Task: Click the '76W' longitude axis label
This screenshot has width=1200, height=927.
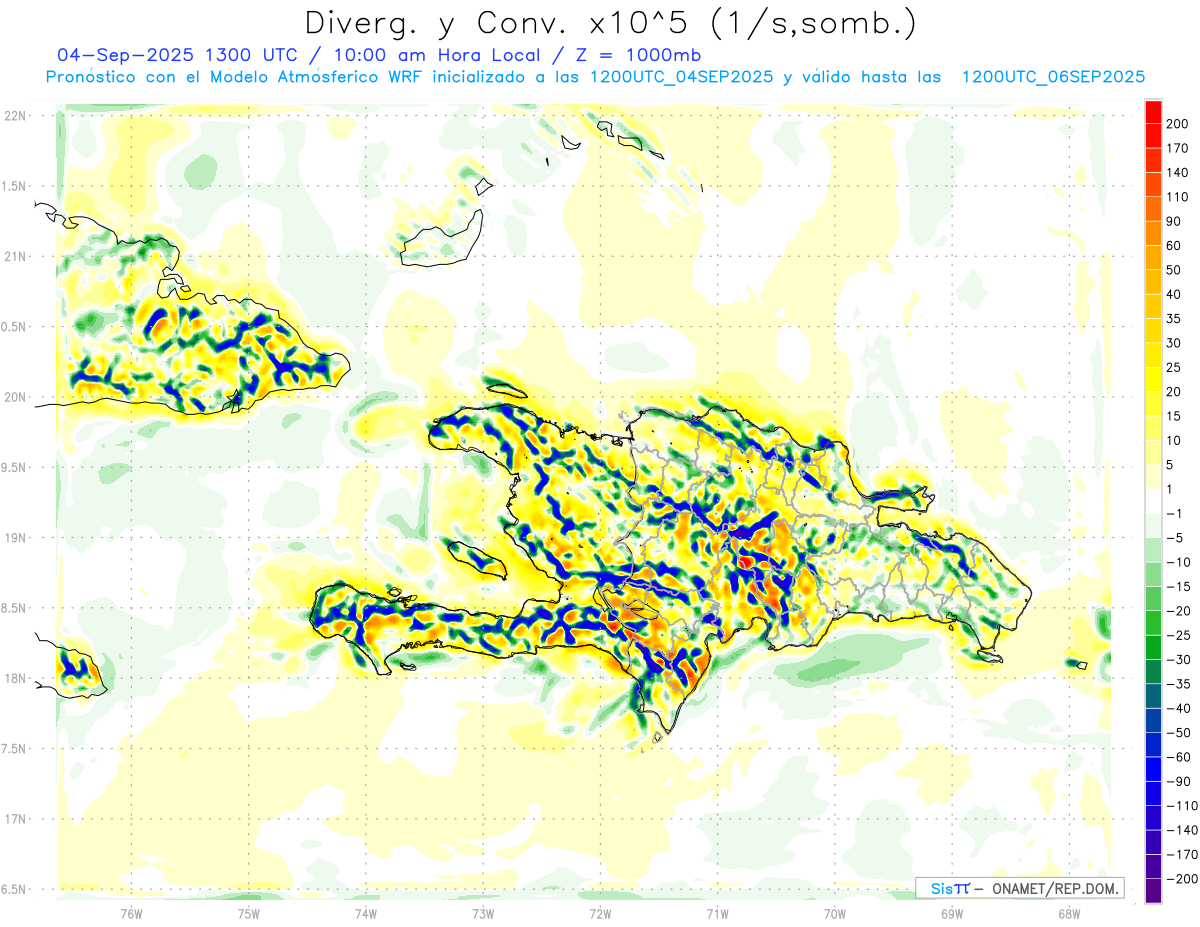Action: pyautogui.click(x=131, y=913)
